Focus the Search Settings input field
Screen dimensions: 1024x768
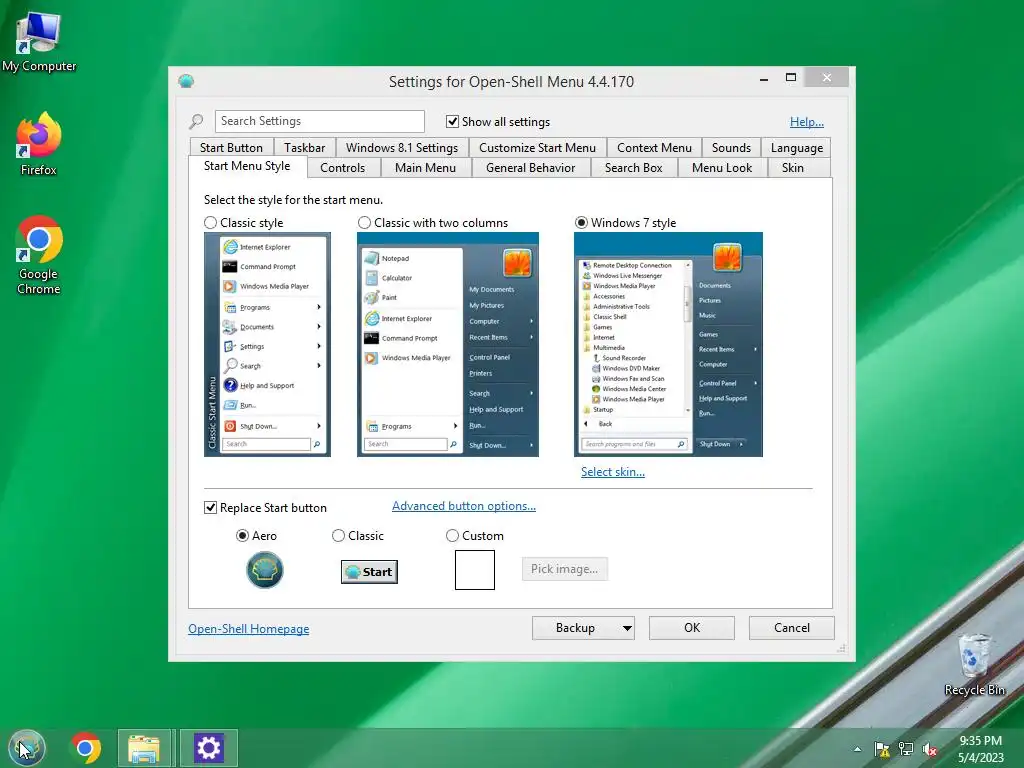coord(319,121)
